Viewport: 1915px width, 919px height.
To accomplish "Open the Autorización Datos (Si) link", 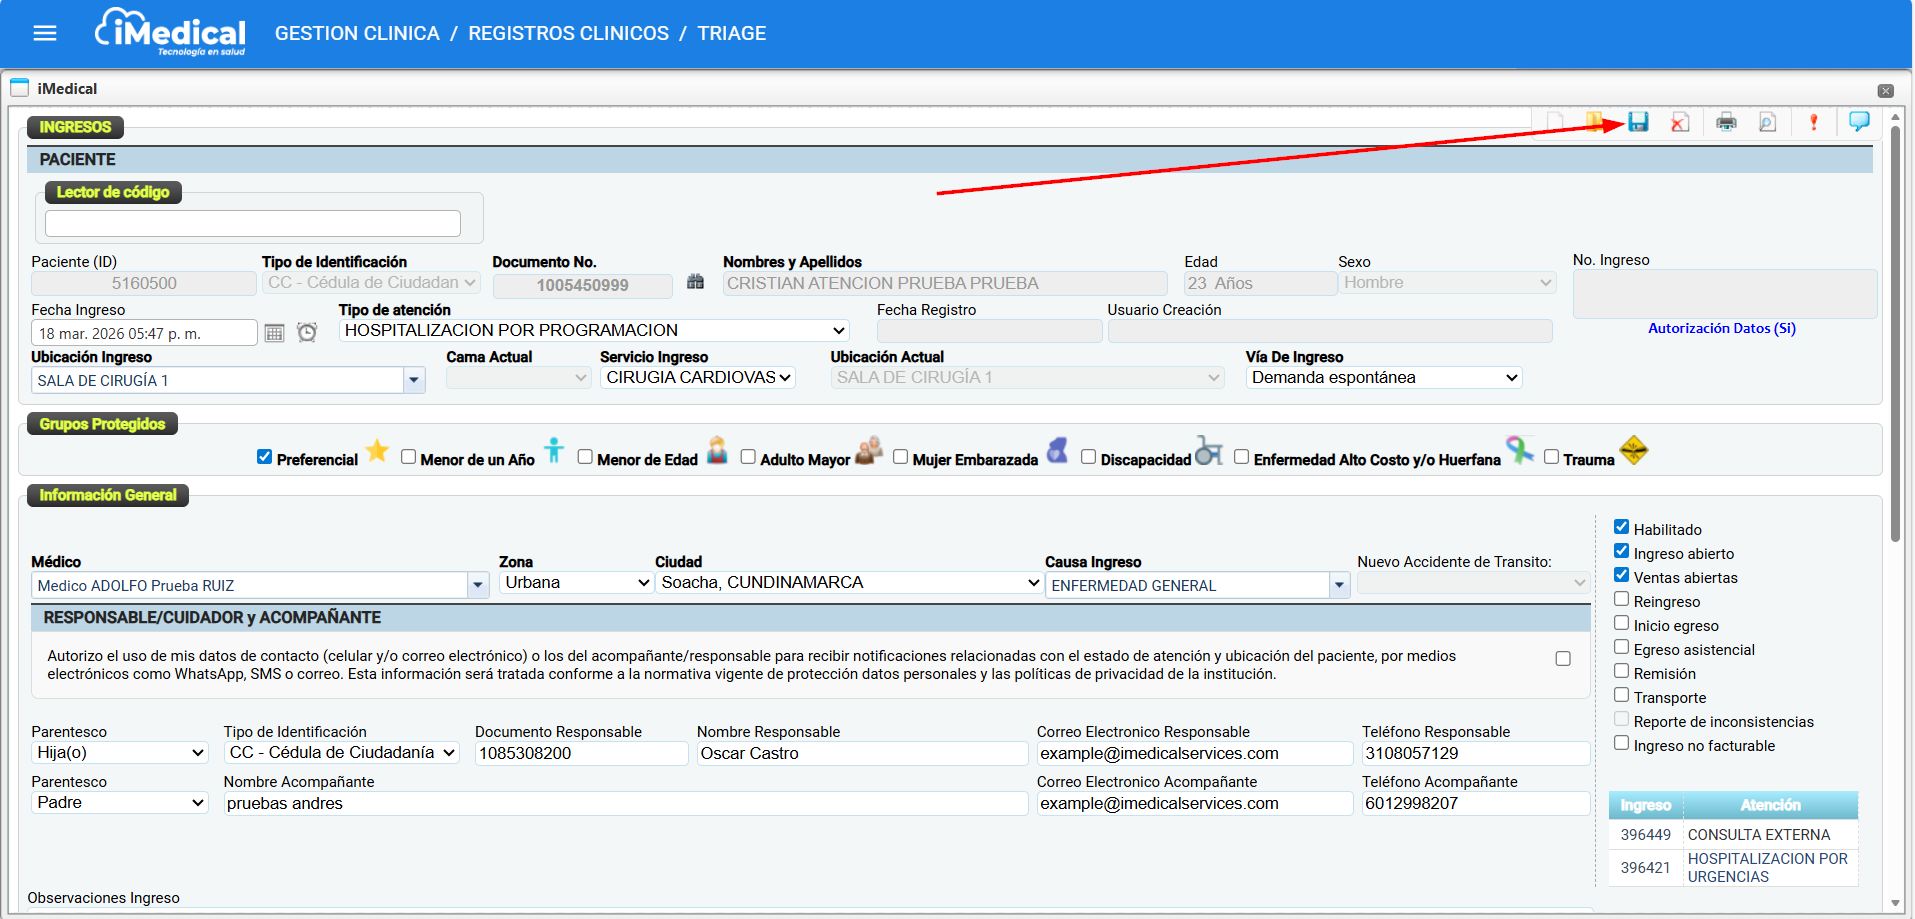I will point(1721,328).
